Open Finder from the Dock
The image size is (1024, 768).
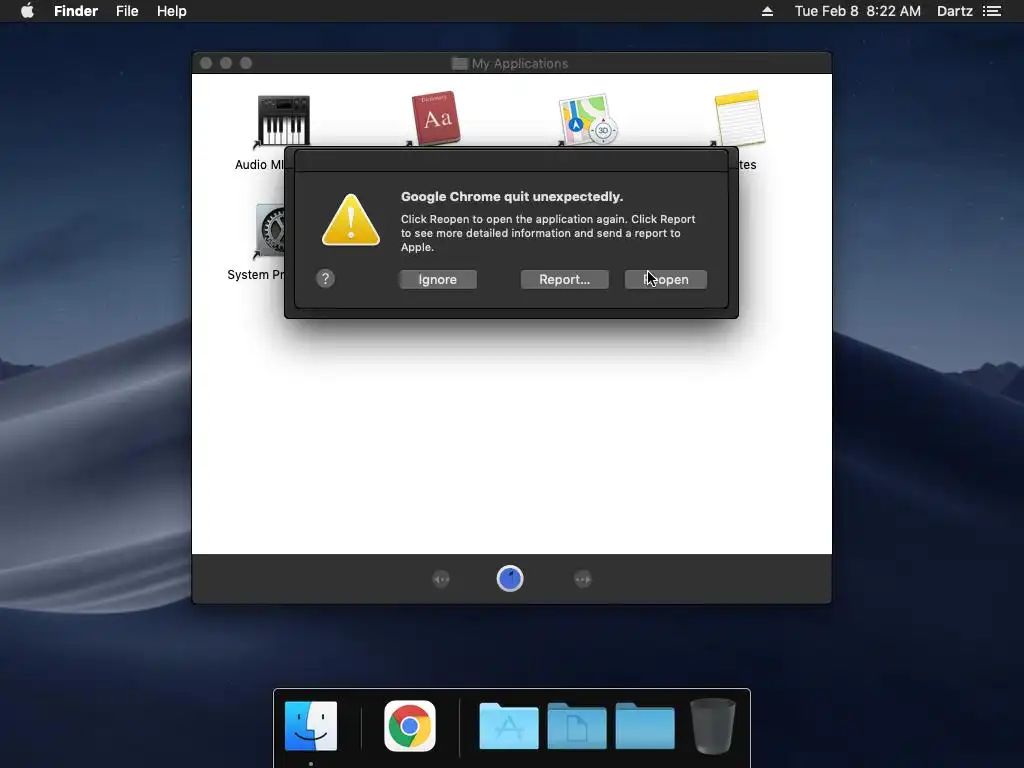[x=311, y=726]
